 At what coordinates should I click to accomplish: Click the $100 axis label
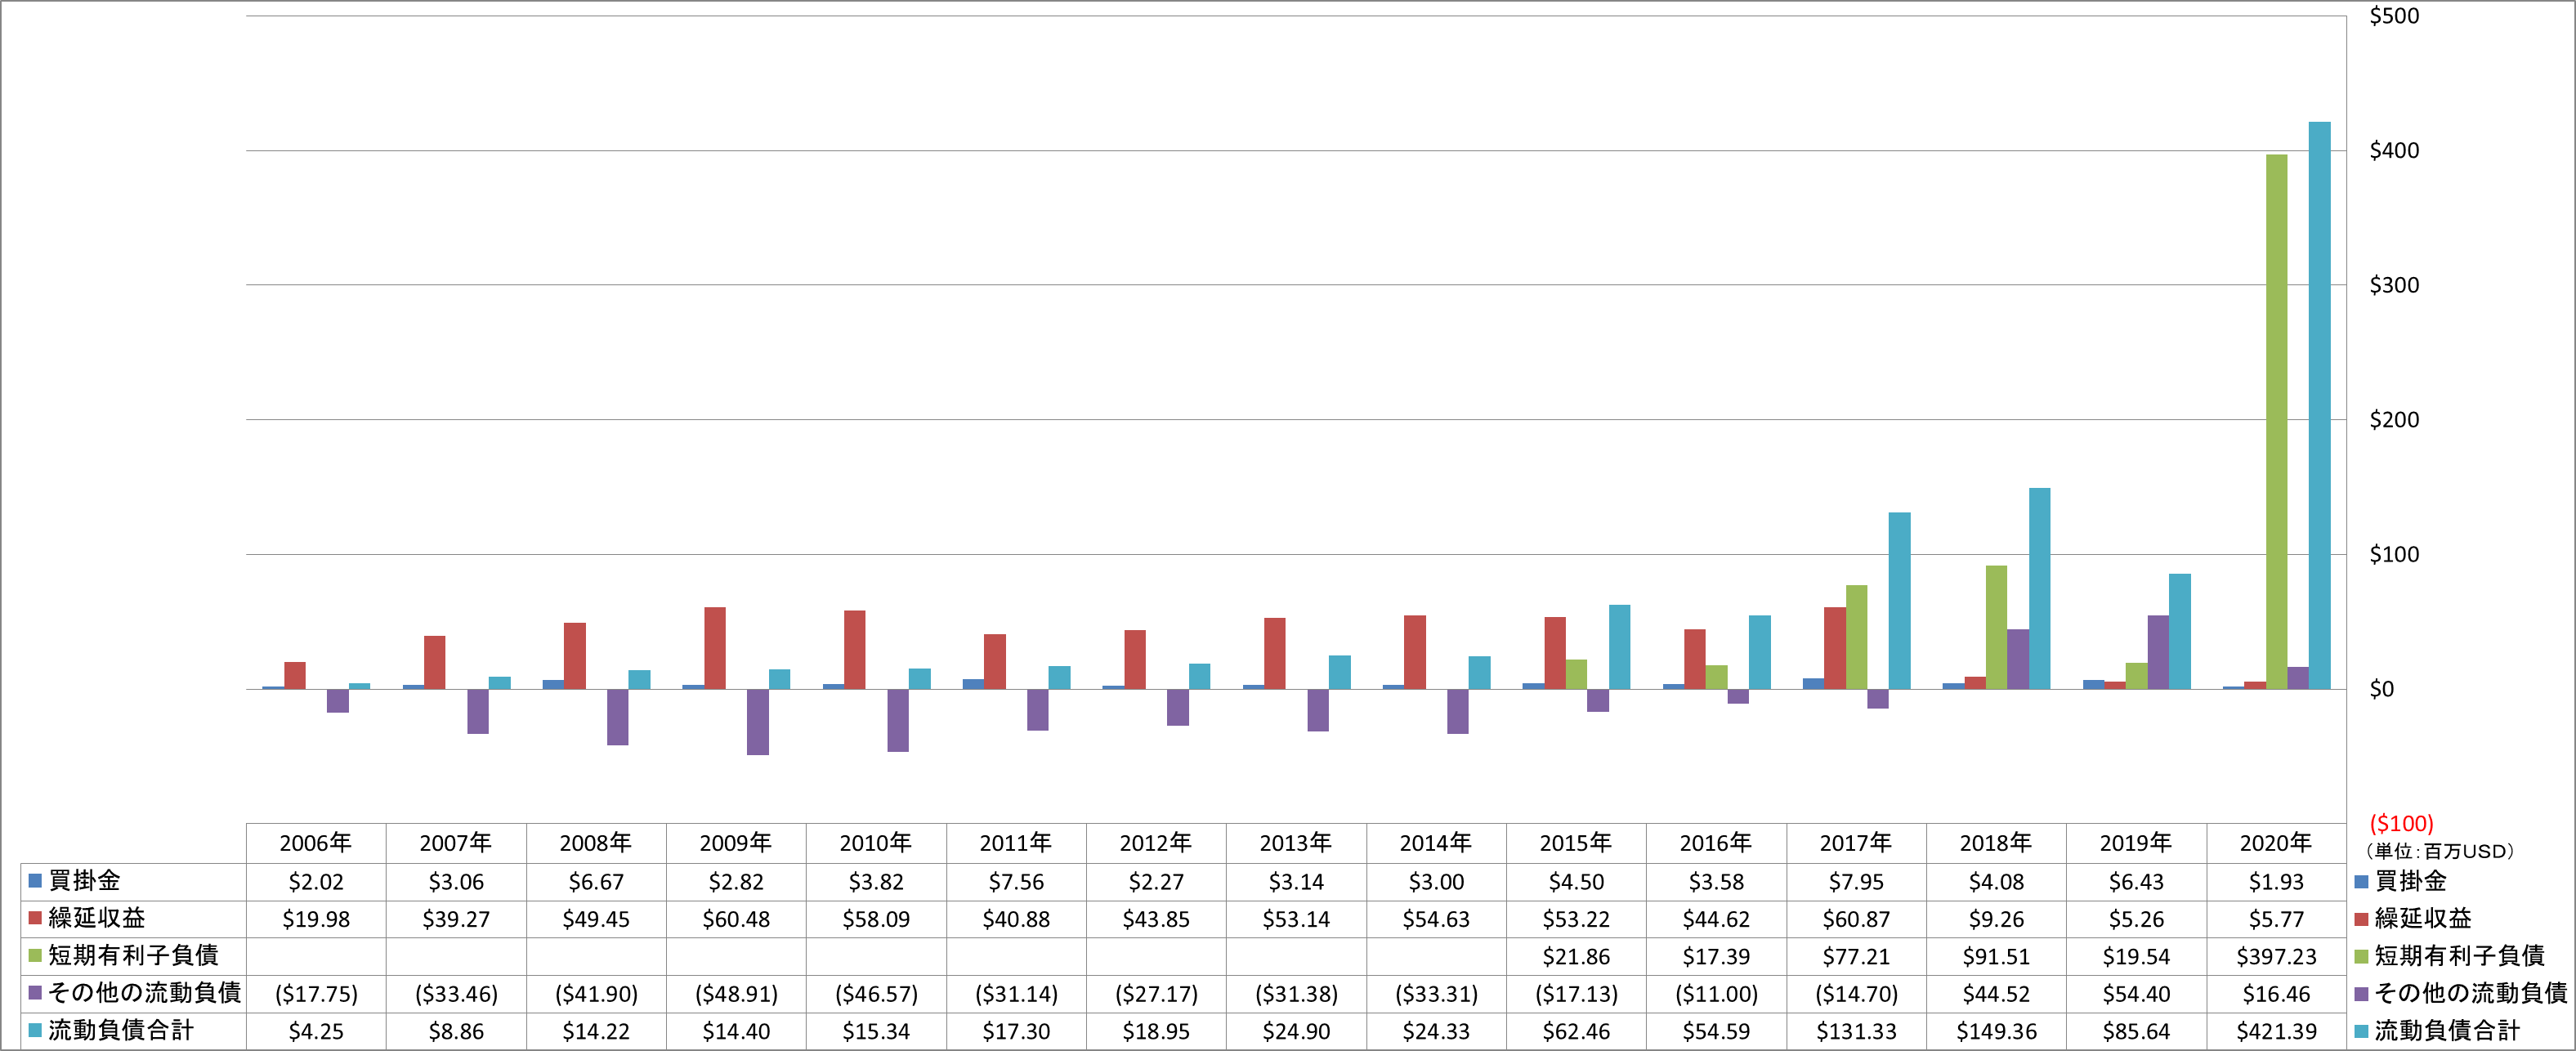coord(2394,554)
